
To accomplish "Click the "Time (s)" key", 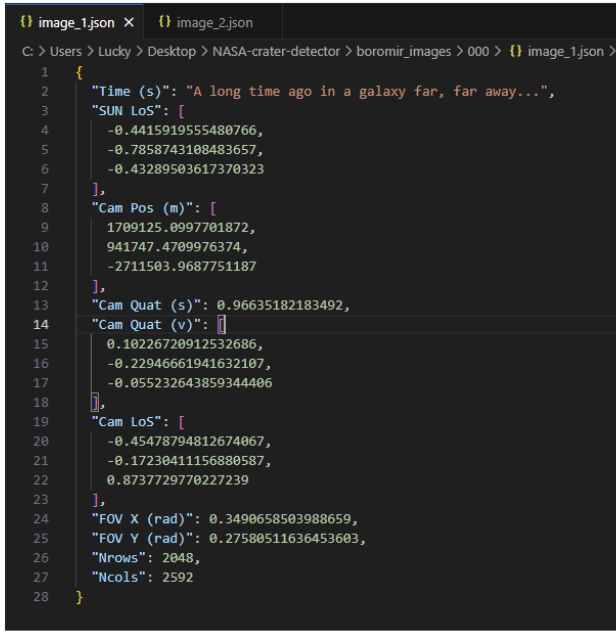I will coord(130,92).
